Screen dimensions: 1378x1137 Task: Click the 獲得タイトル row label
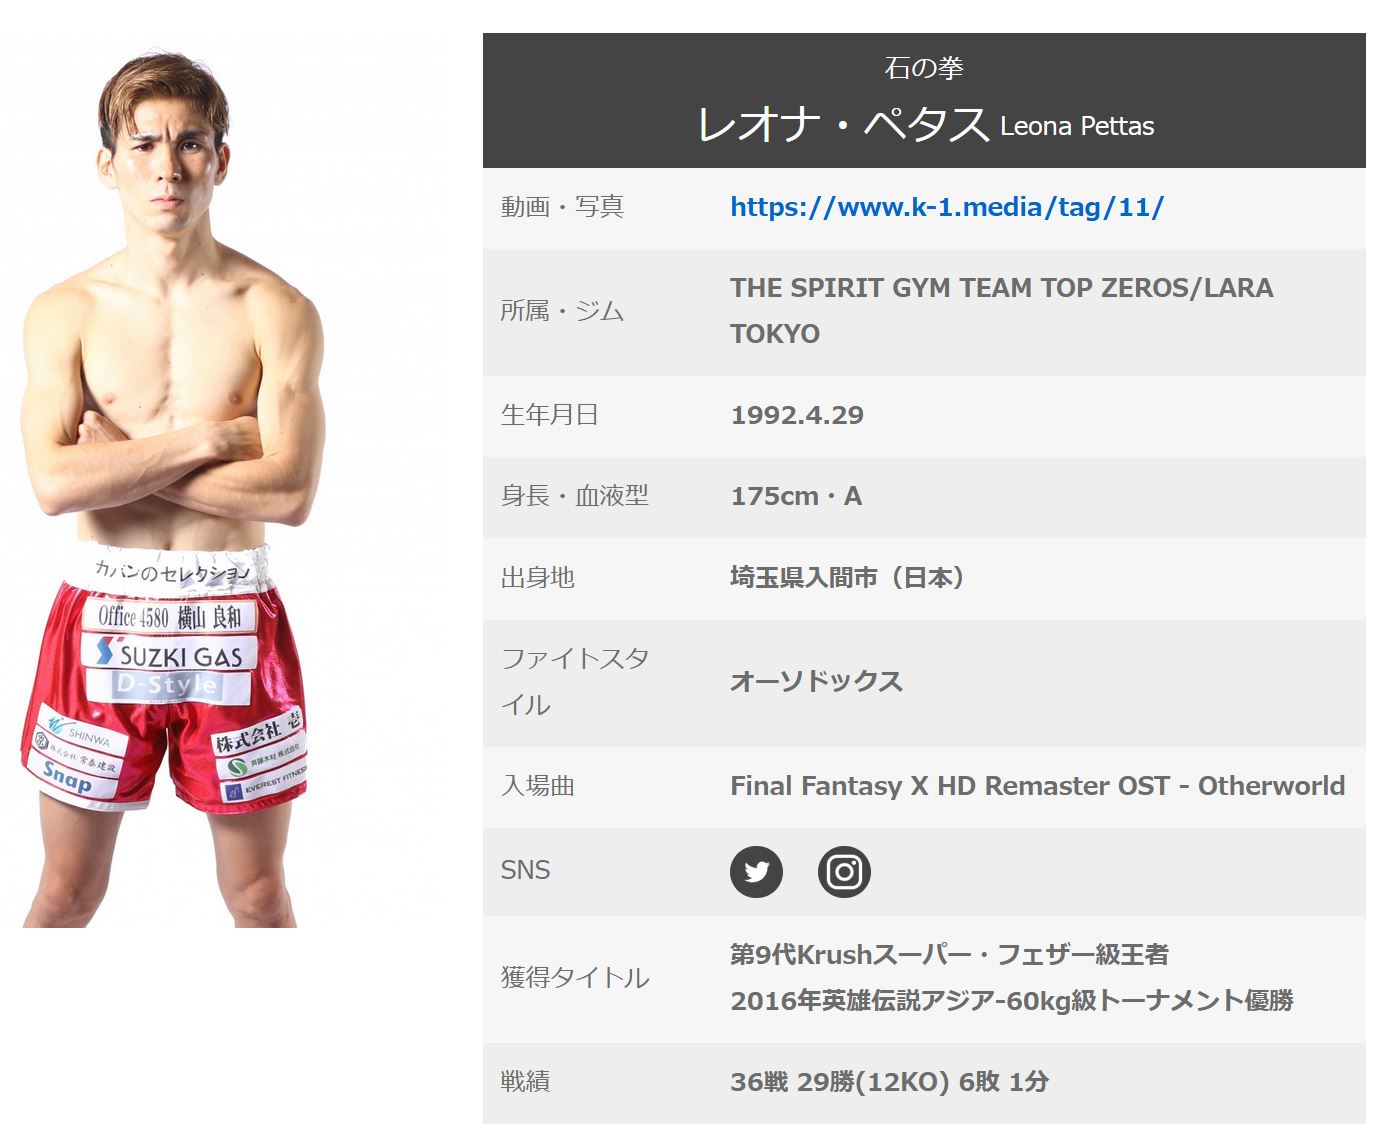click(575, 977)
